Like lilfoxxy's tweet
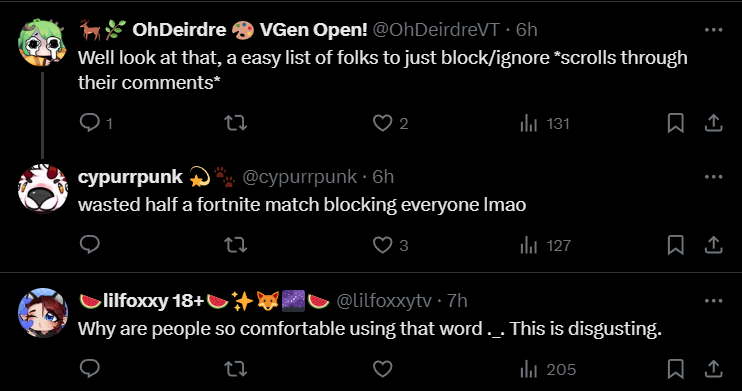 (382, 369)
